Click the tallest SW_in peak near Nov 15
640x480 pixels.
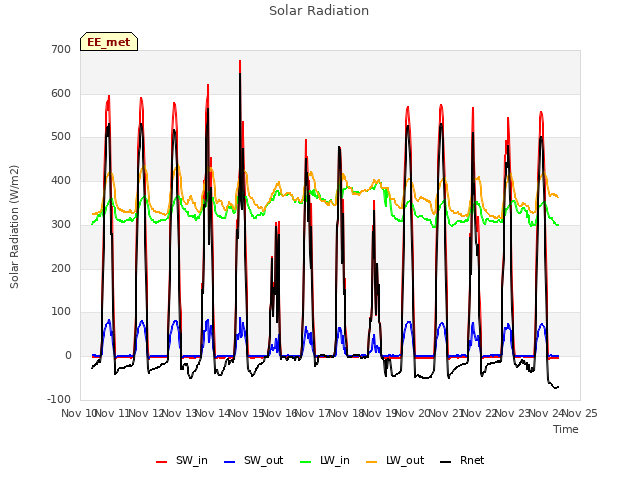pos(240,61)
